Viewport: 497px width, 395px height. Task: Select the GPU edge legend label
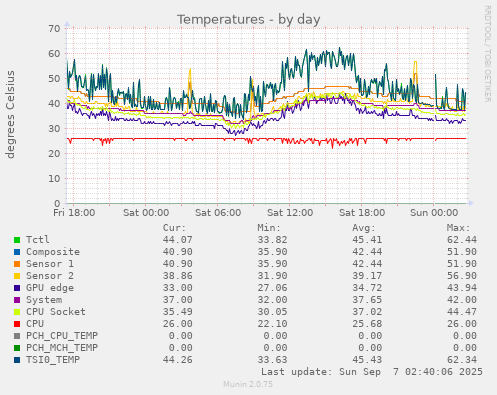pos(50,288)
